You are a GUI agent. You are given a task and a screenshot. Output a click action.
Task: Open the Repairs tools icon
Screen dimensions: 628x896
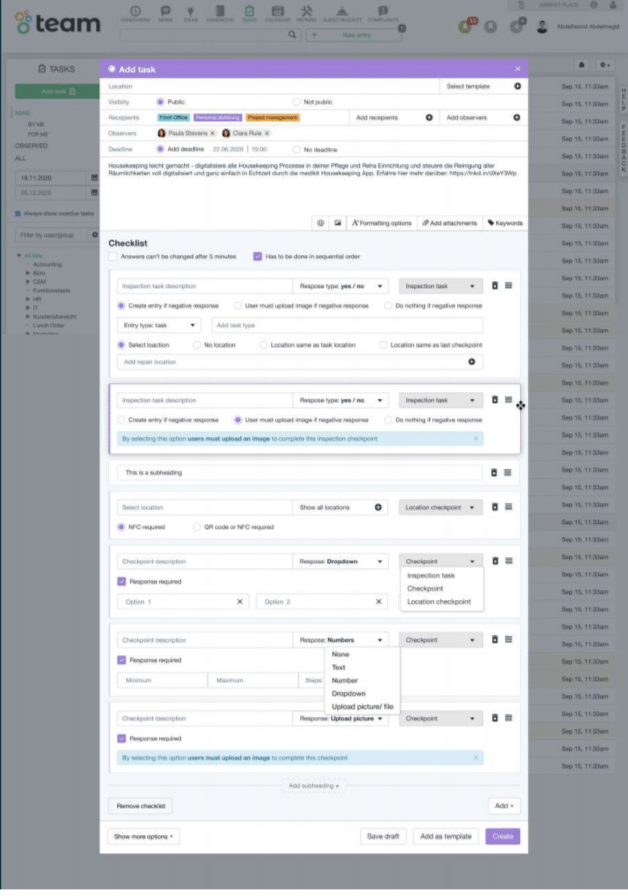click(x=307, y=14)
